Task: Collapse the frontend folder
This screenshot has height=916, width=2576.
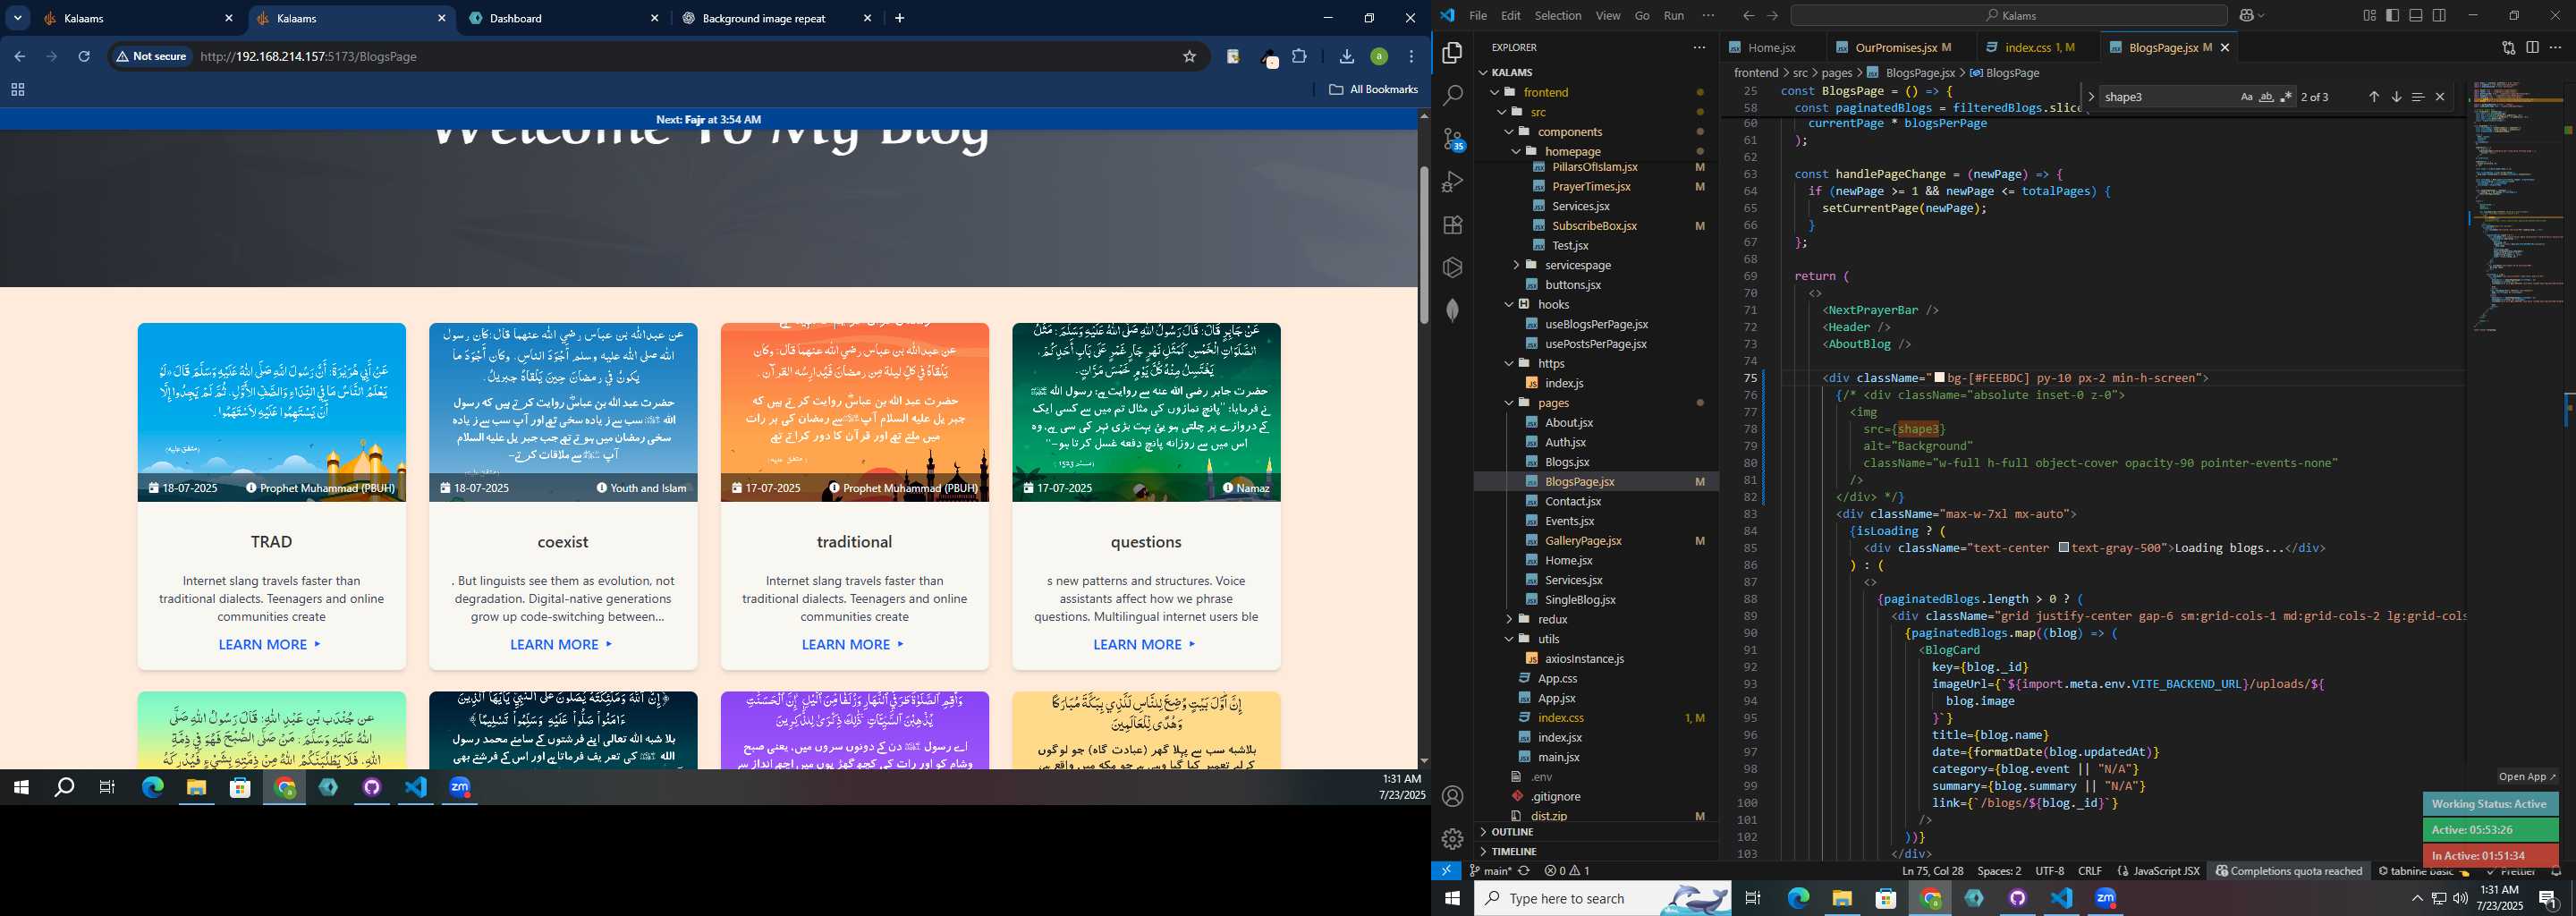Action: [1496, 92]
